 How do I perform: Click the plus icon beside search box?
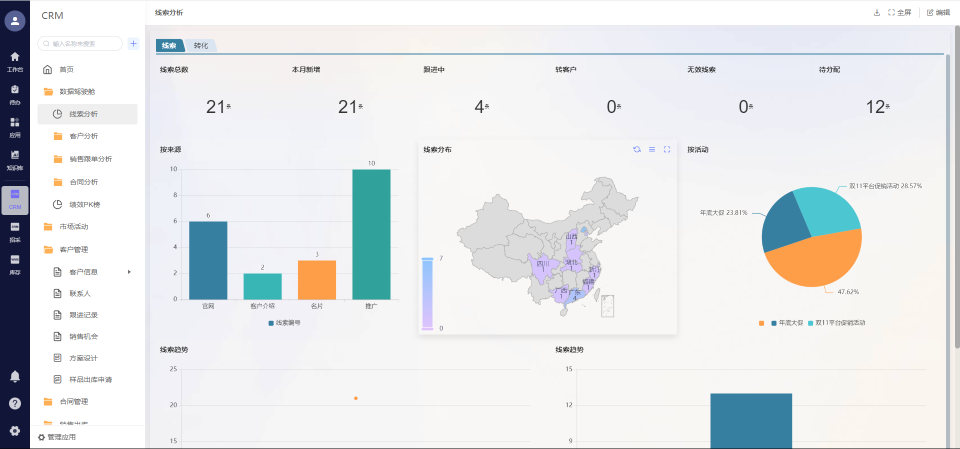(x=133, y=44)
